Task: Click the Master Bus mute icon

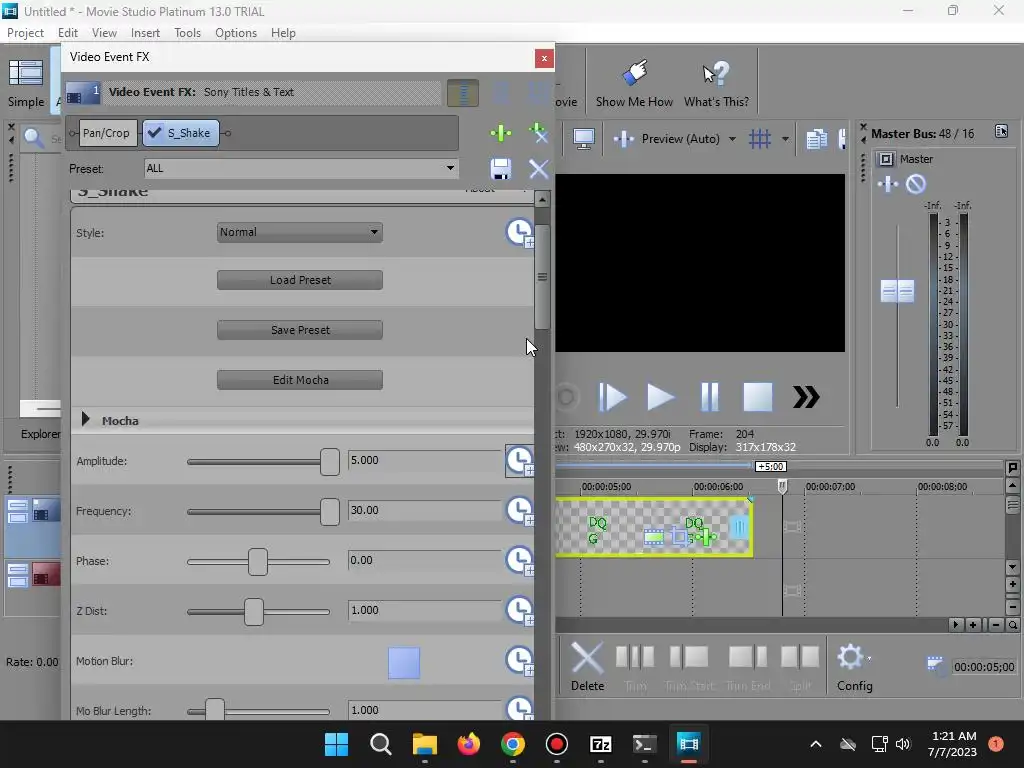Action: [x=916, y=184]
